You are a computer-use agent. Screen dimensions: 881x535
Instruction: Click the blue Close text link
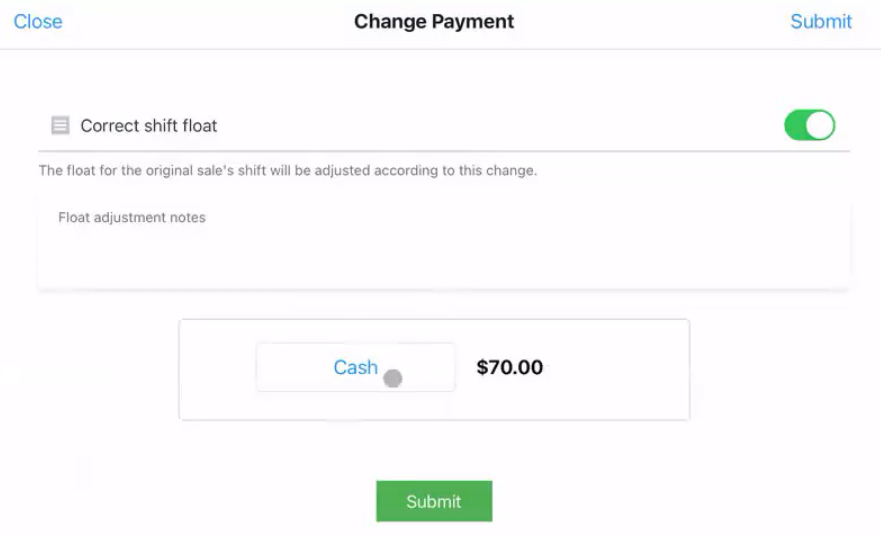tap(38, 22)
